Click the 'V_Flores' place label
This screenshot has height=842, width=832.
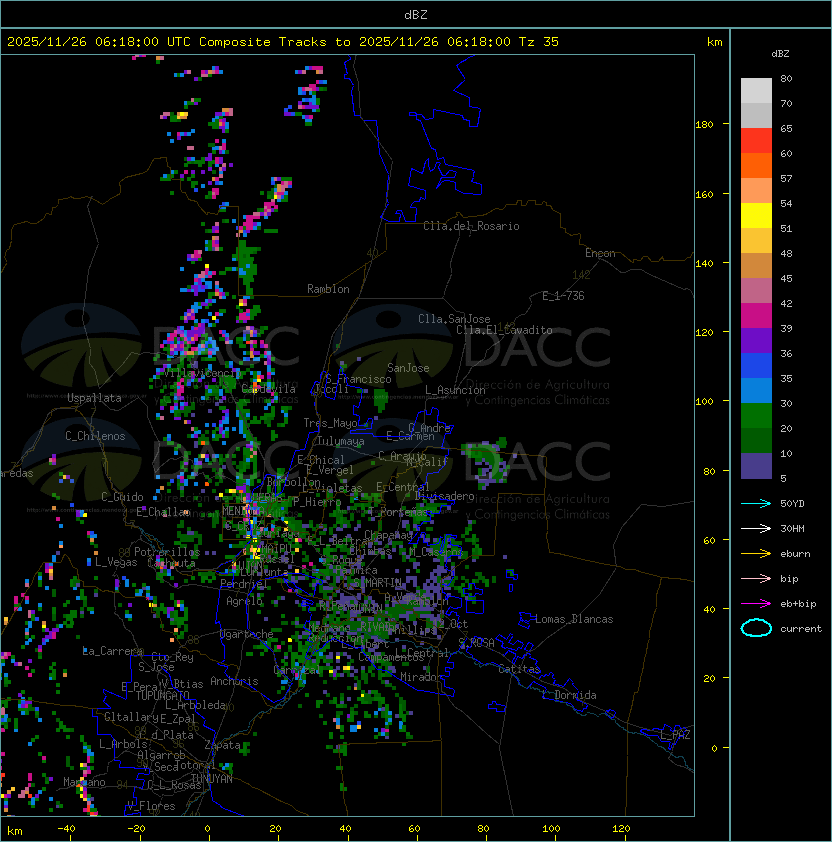(x=151, y=806)
